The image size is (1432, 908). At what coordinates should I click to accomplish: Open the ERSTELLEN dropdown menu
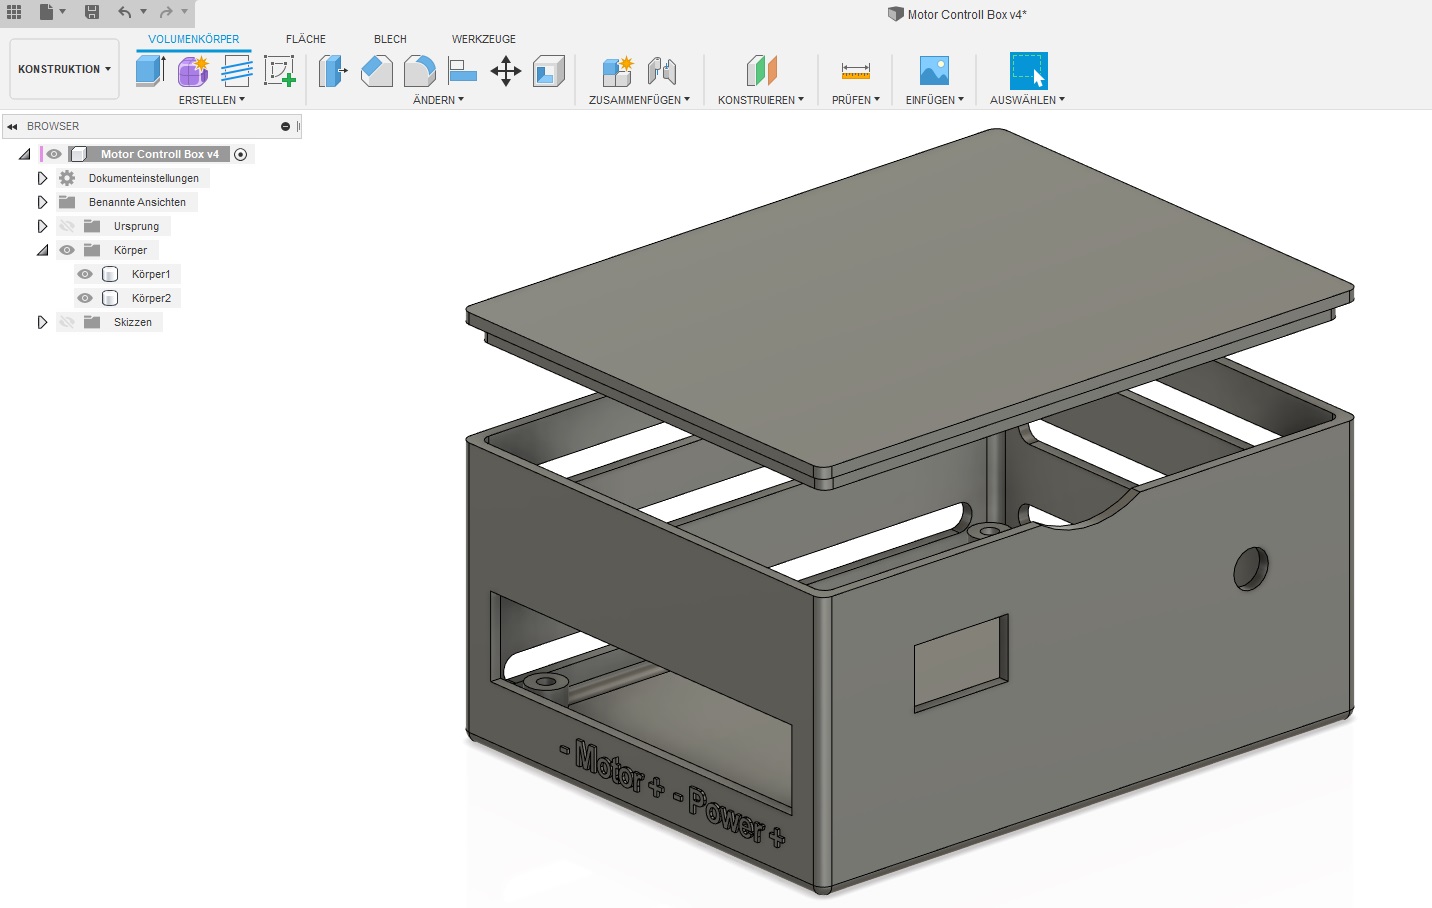pos(211,100)
